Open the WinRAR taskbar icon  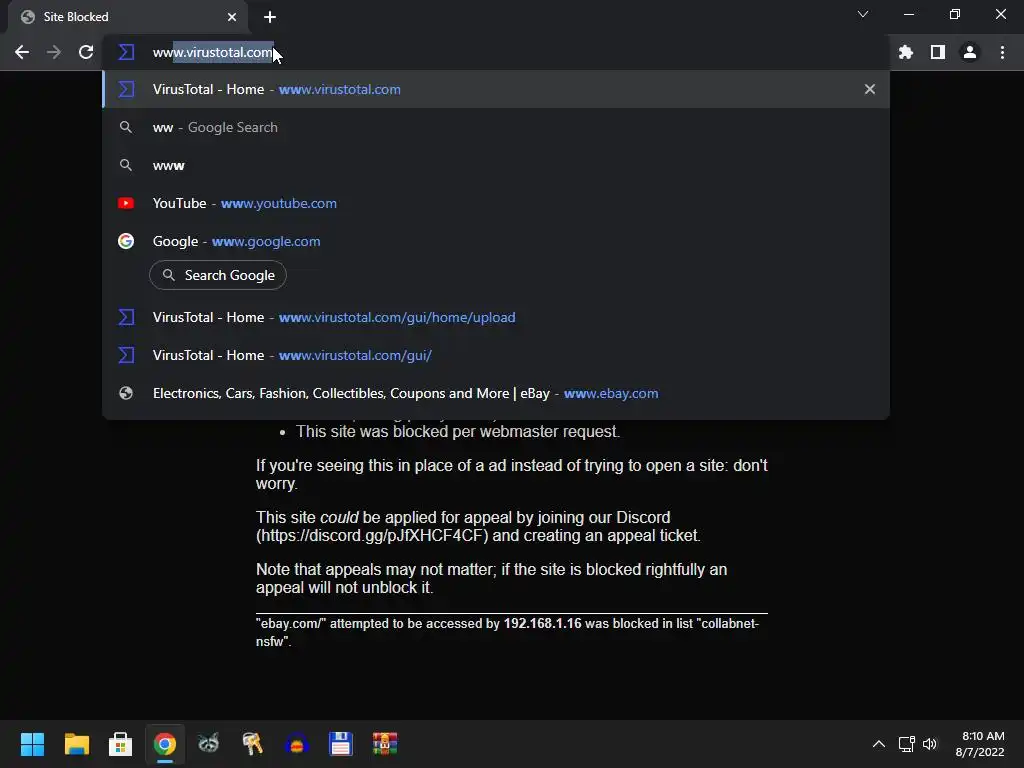pos(385,744)
